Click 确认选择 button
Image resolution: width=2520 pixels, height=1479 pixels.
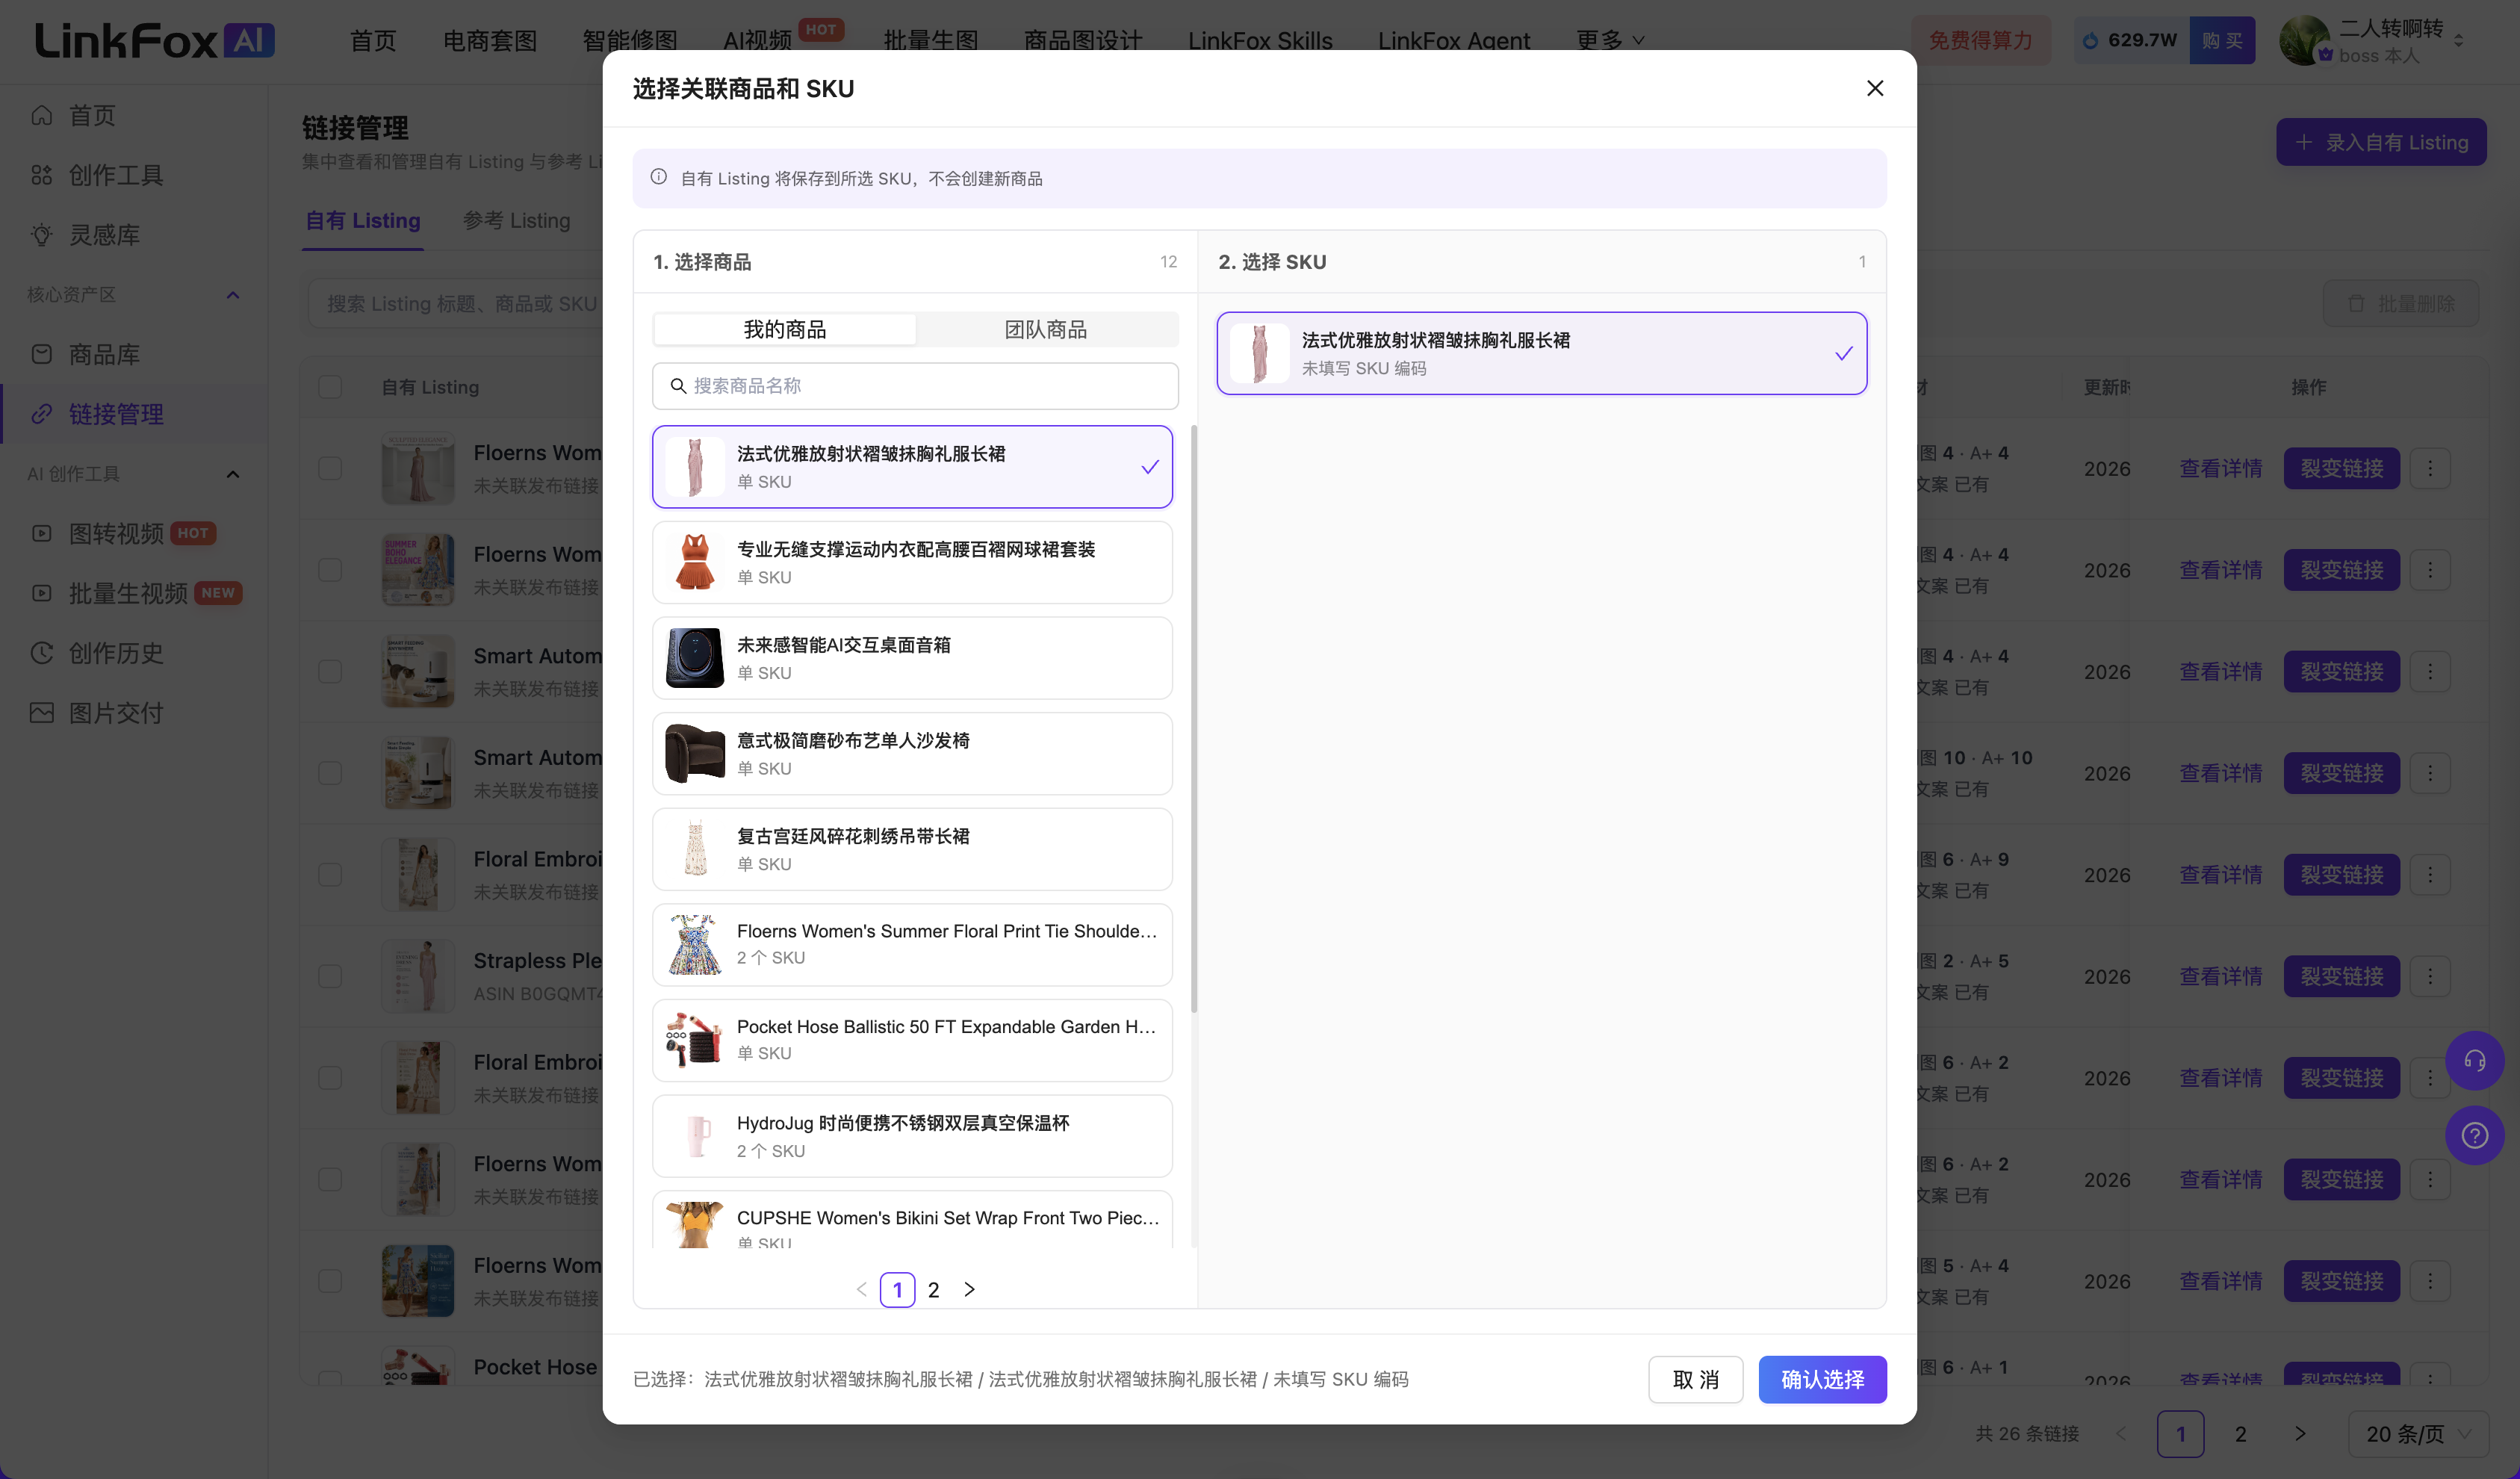coord(1822,1379)
